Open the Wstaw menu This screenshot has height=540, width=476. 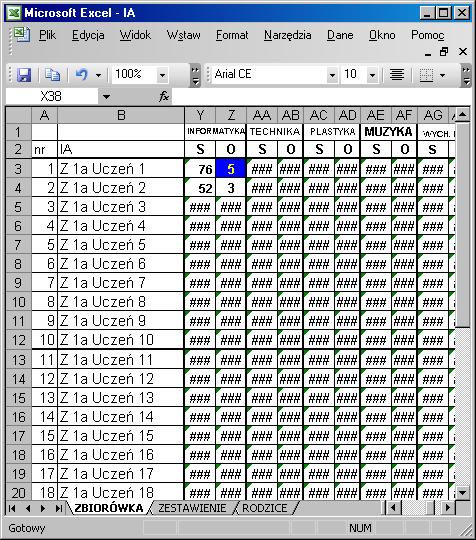click(x=183, y=35)
